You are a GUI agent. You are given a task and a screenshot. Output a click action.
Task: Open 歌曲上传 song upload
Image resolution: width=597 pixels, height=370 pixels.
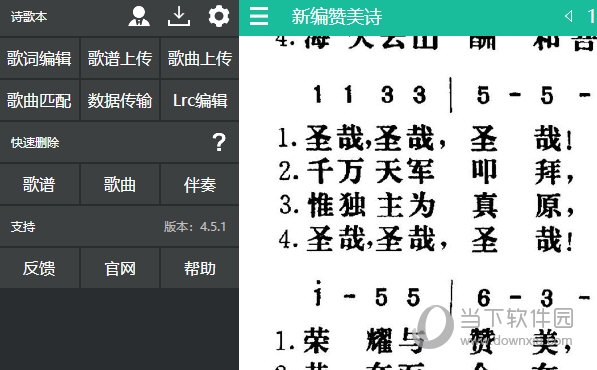[200, 58]
